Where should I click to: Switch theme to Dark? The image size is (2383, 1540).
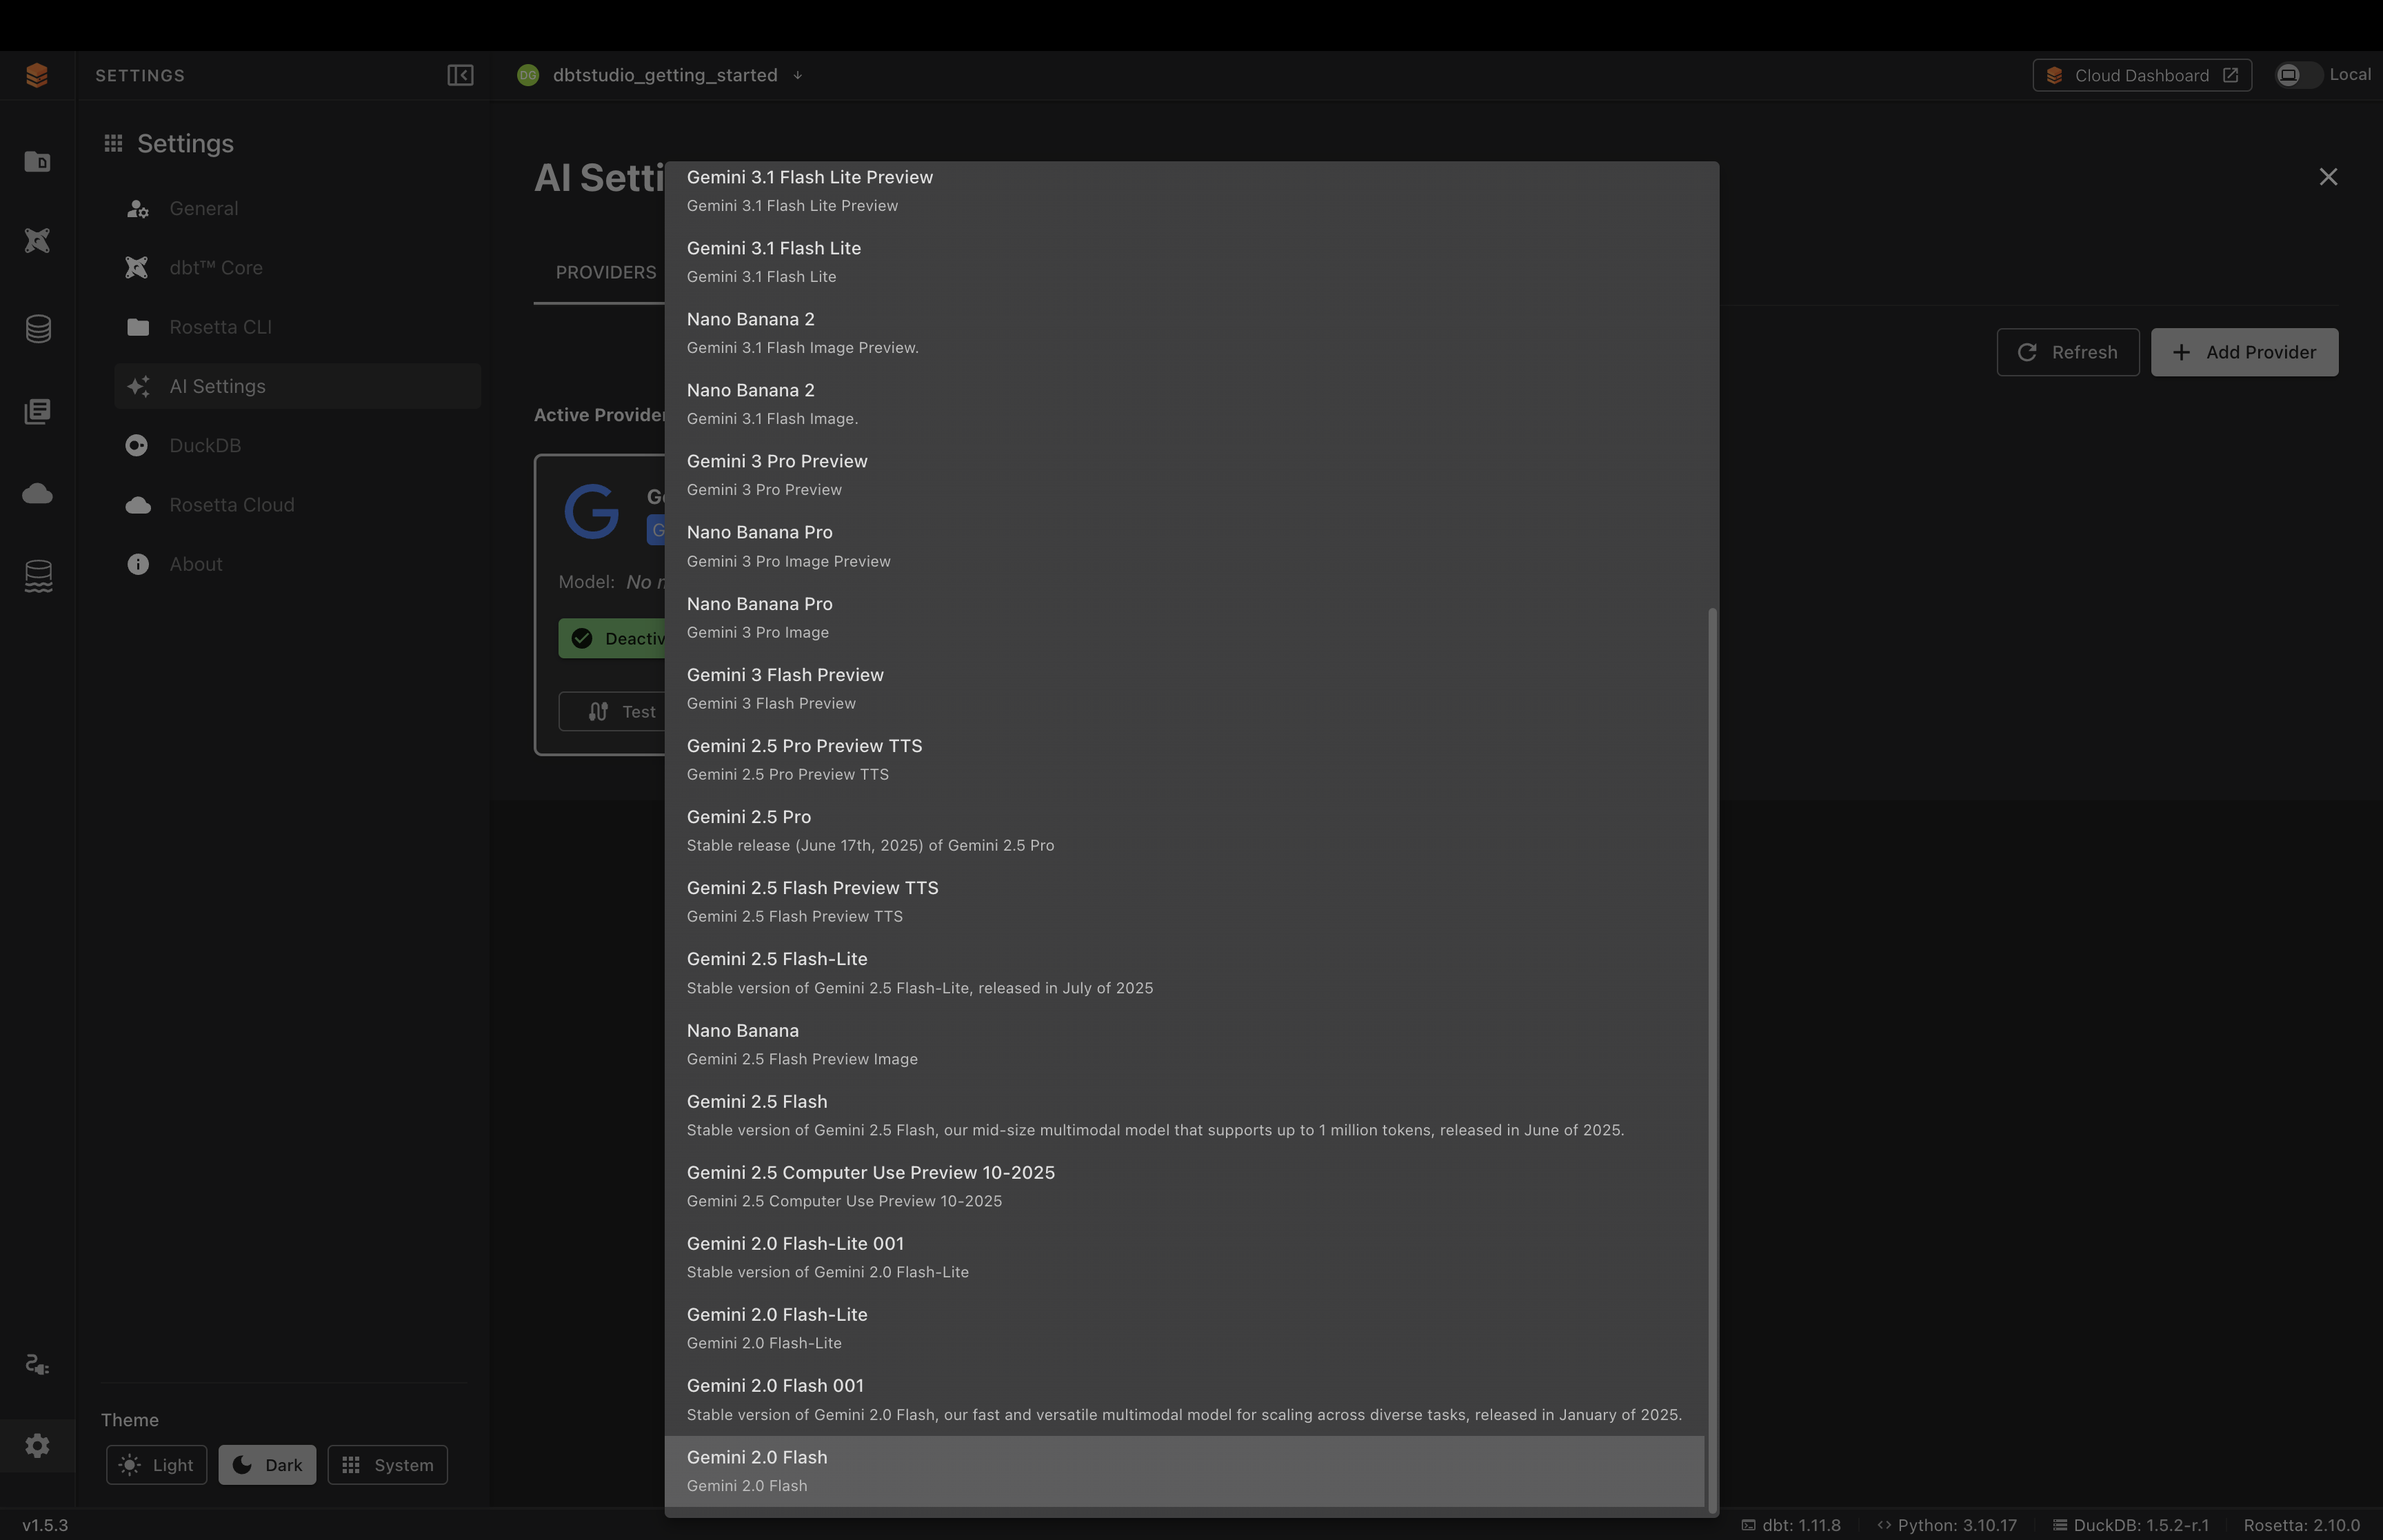pos(267,1465)
